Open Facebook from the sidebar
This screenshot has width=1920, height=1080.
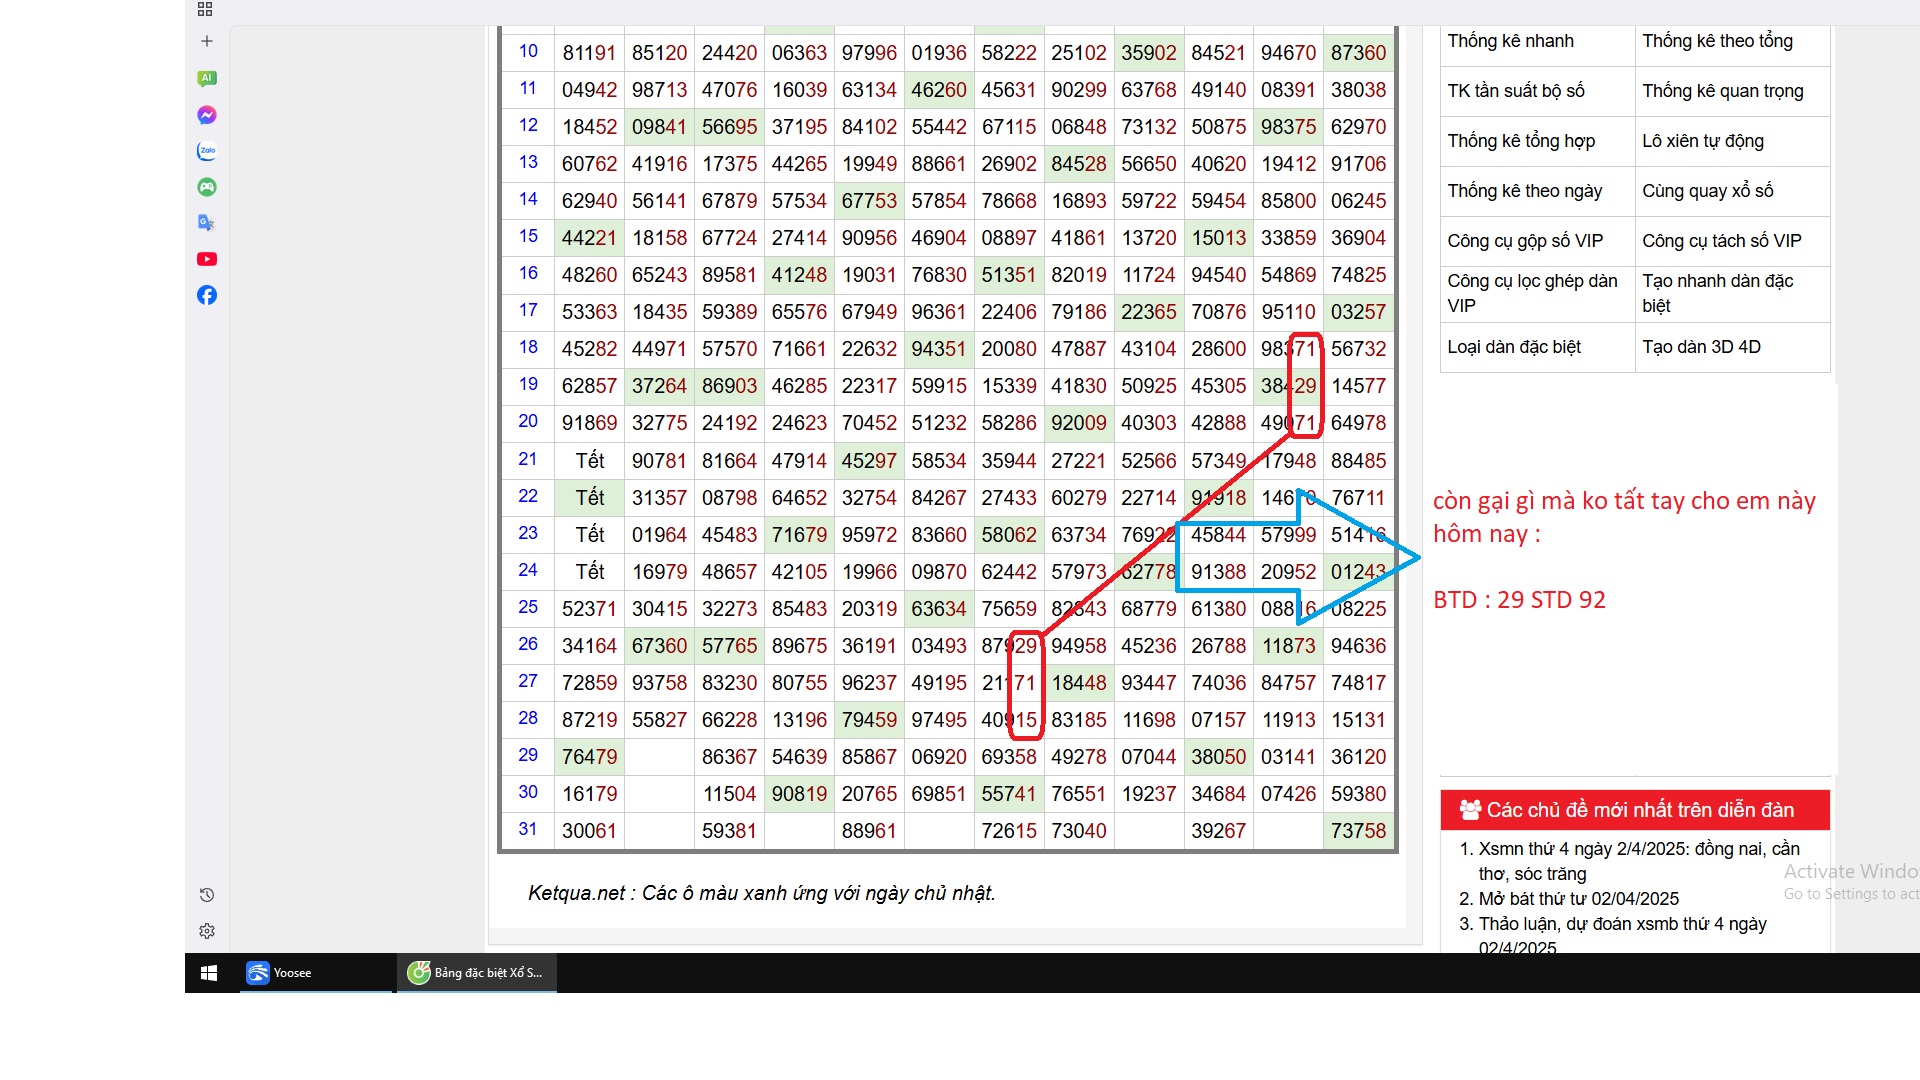coord(207,295)
